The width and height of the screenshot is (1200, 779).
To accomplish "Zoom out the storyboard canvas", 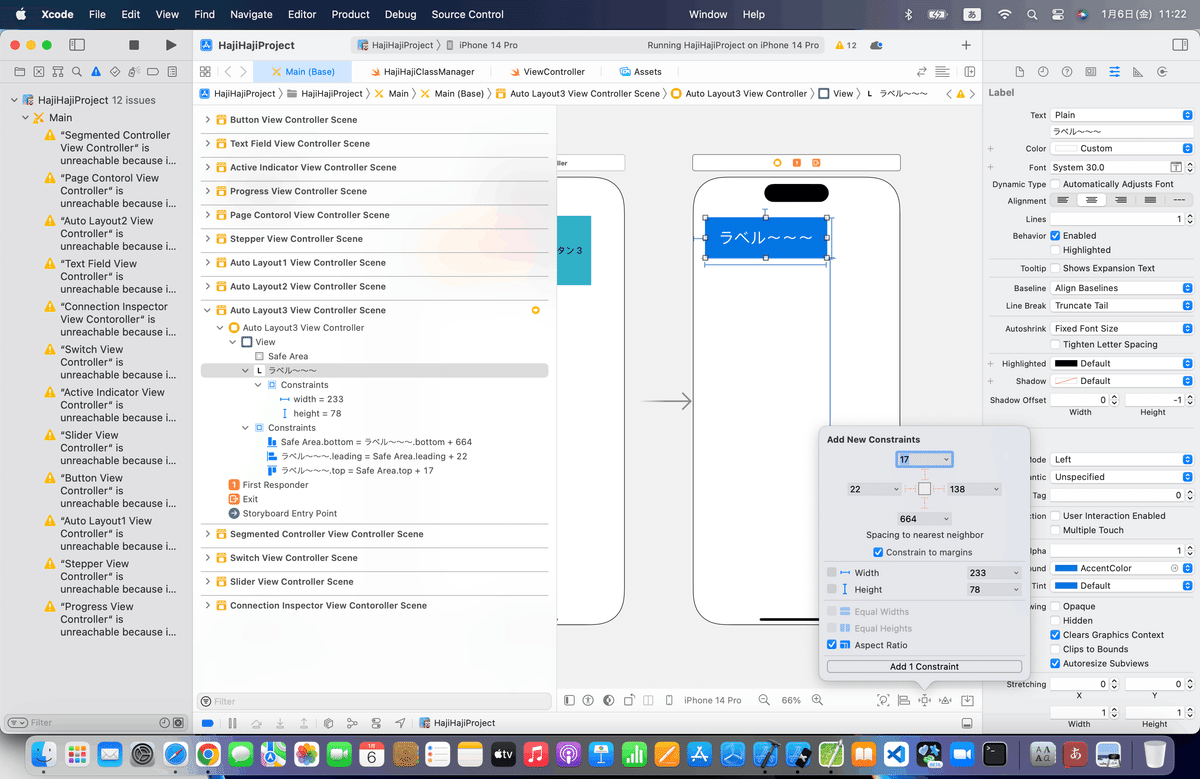I will tap(764, 700).
